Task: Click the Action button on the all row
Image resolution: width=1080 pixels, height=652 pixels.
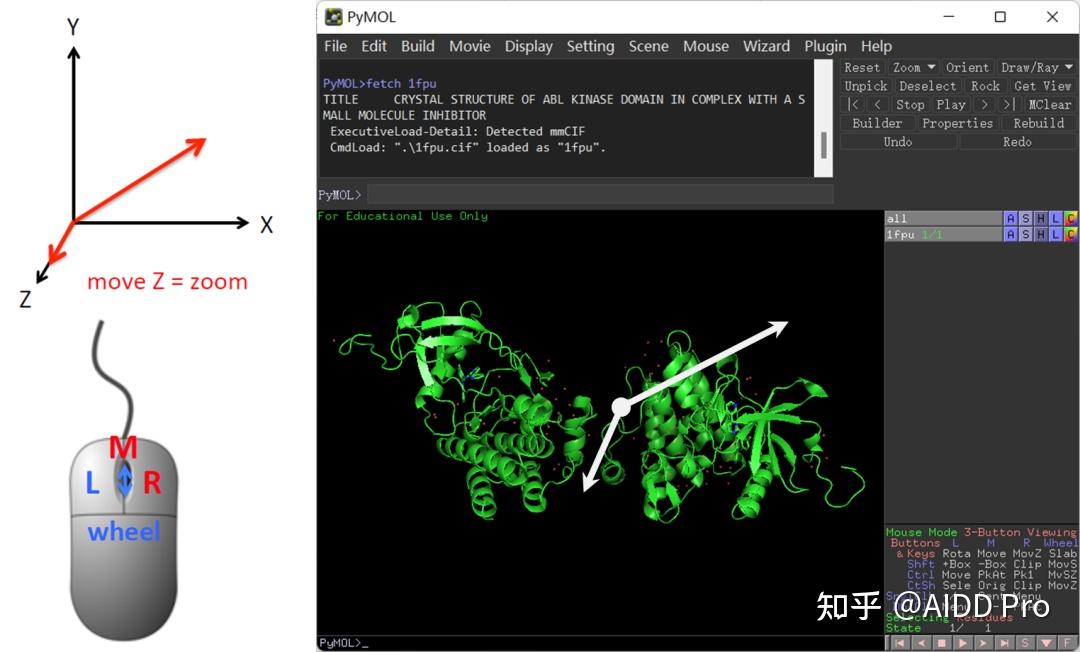Action: 1011,216
